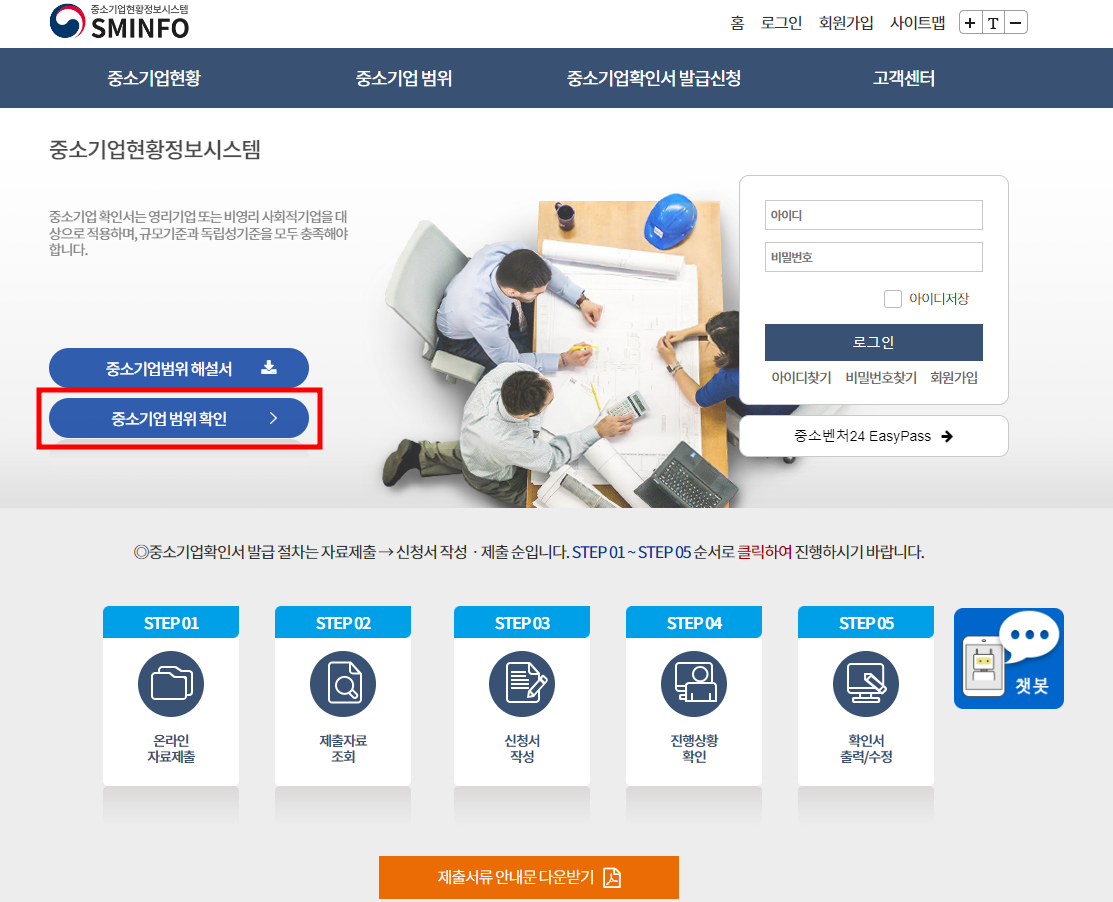The image size is (1113, 902).
Task: Open the 사이트맵 link
Action: pyautogui.click(x=917, y=23)
